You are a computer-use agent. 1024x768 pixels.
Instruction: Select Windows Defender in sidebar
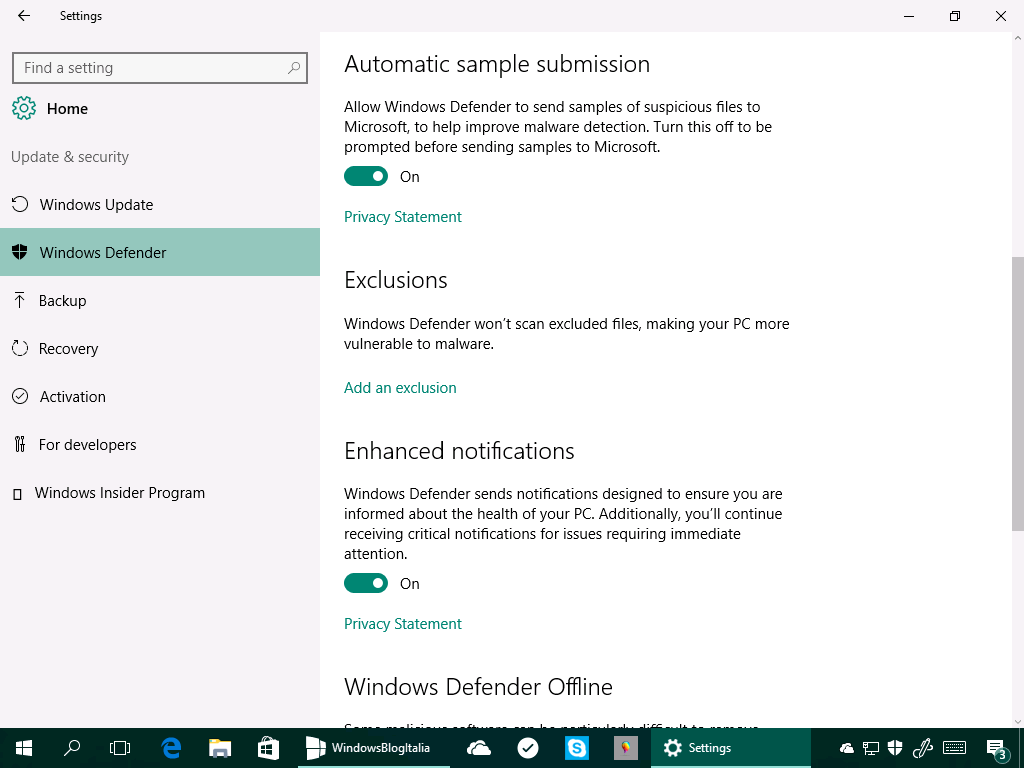click(x=160, y=252)
